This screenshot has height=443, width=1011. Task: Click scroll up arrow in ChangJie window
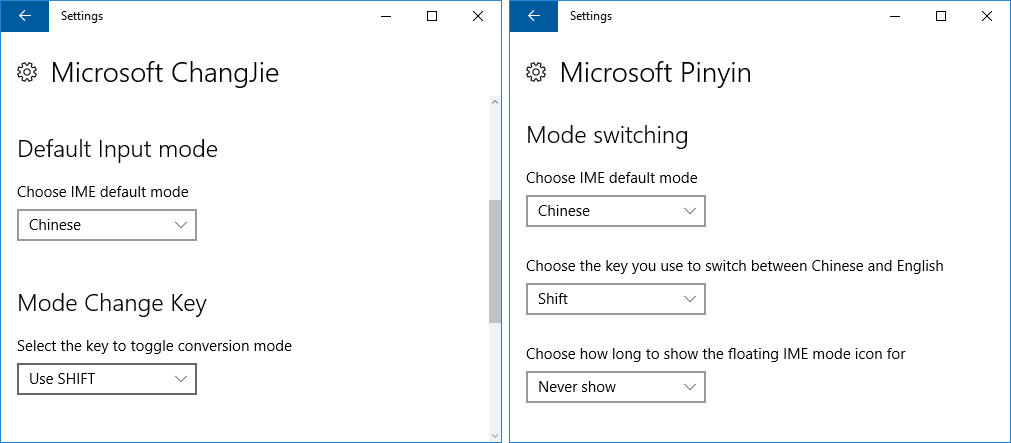pyautogui.click(x=495, y=102)
